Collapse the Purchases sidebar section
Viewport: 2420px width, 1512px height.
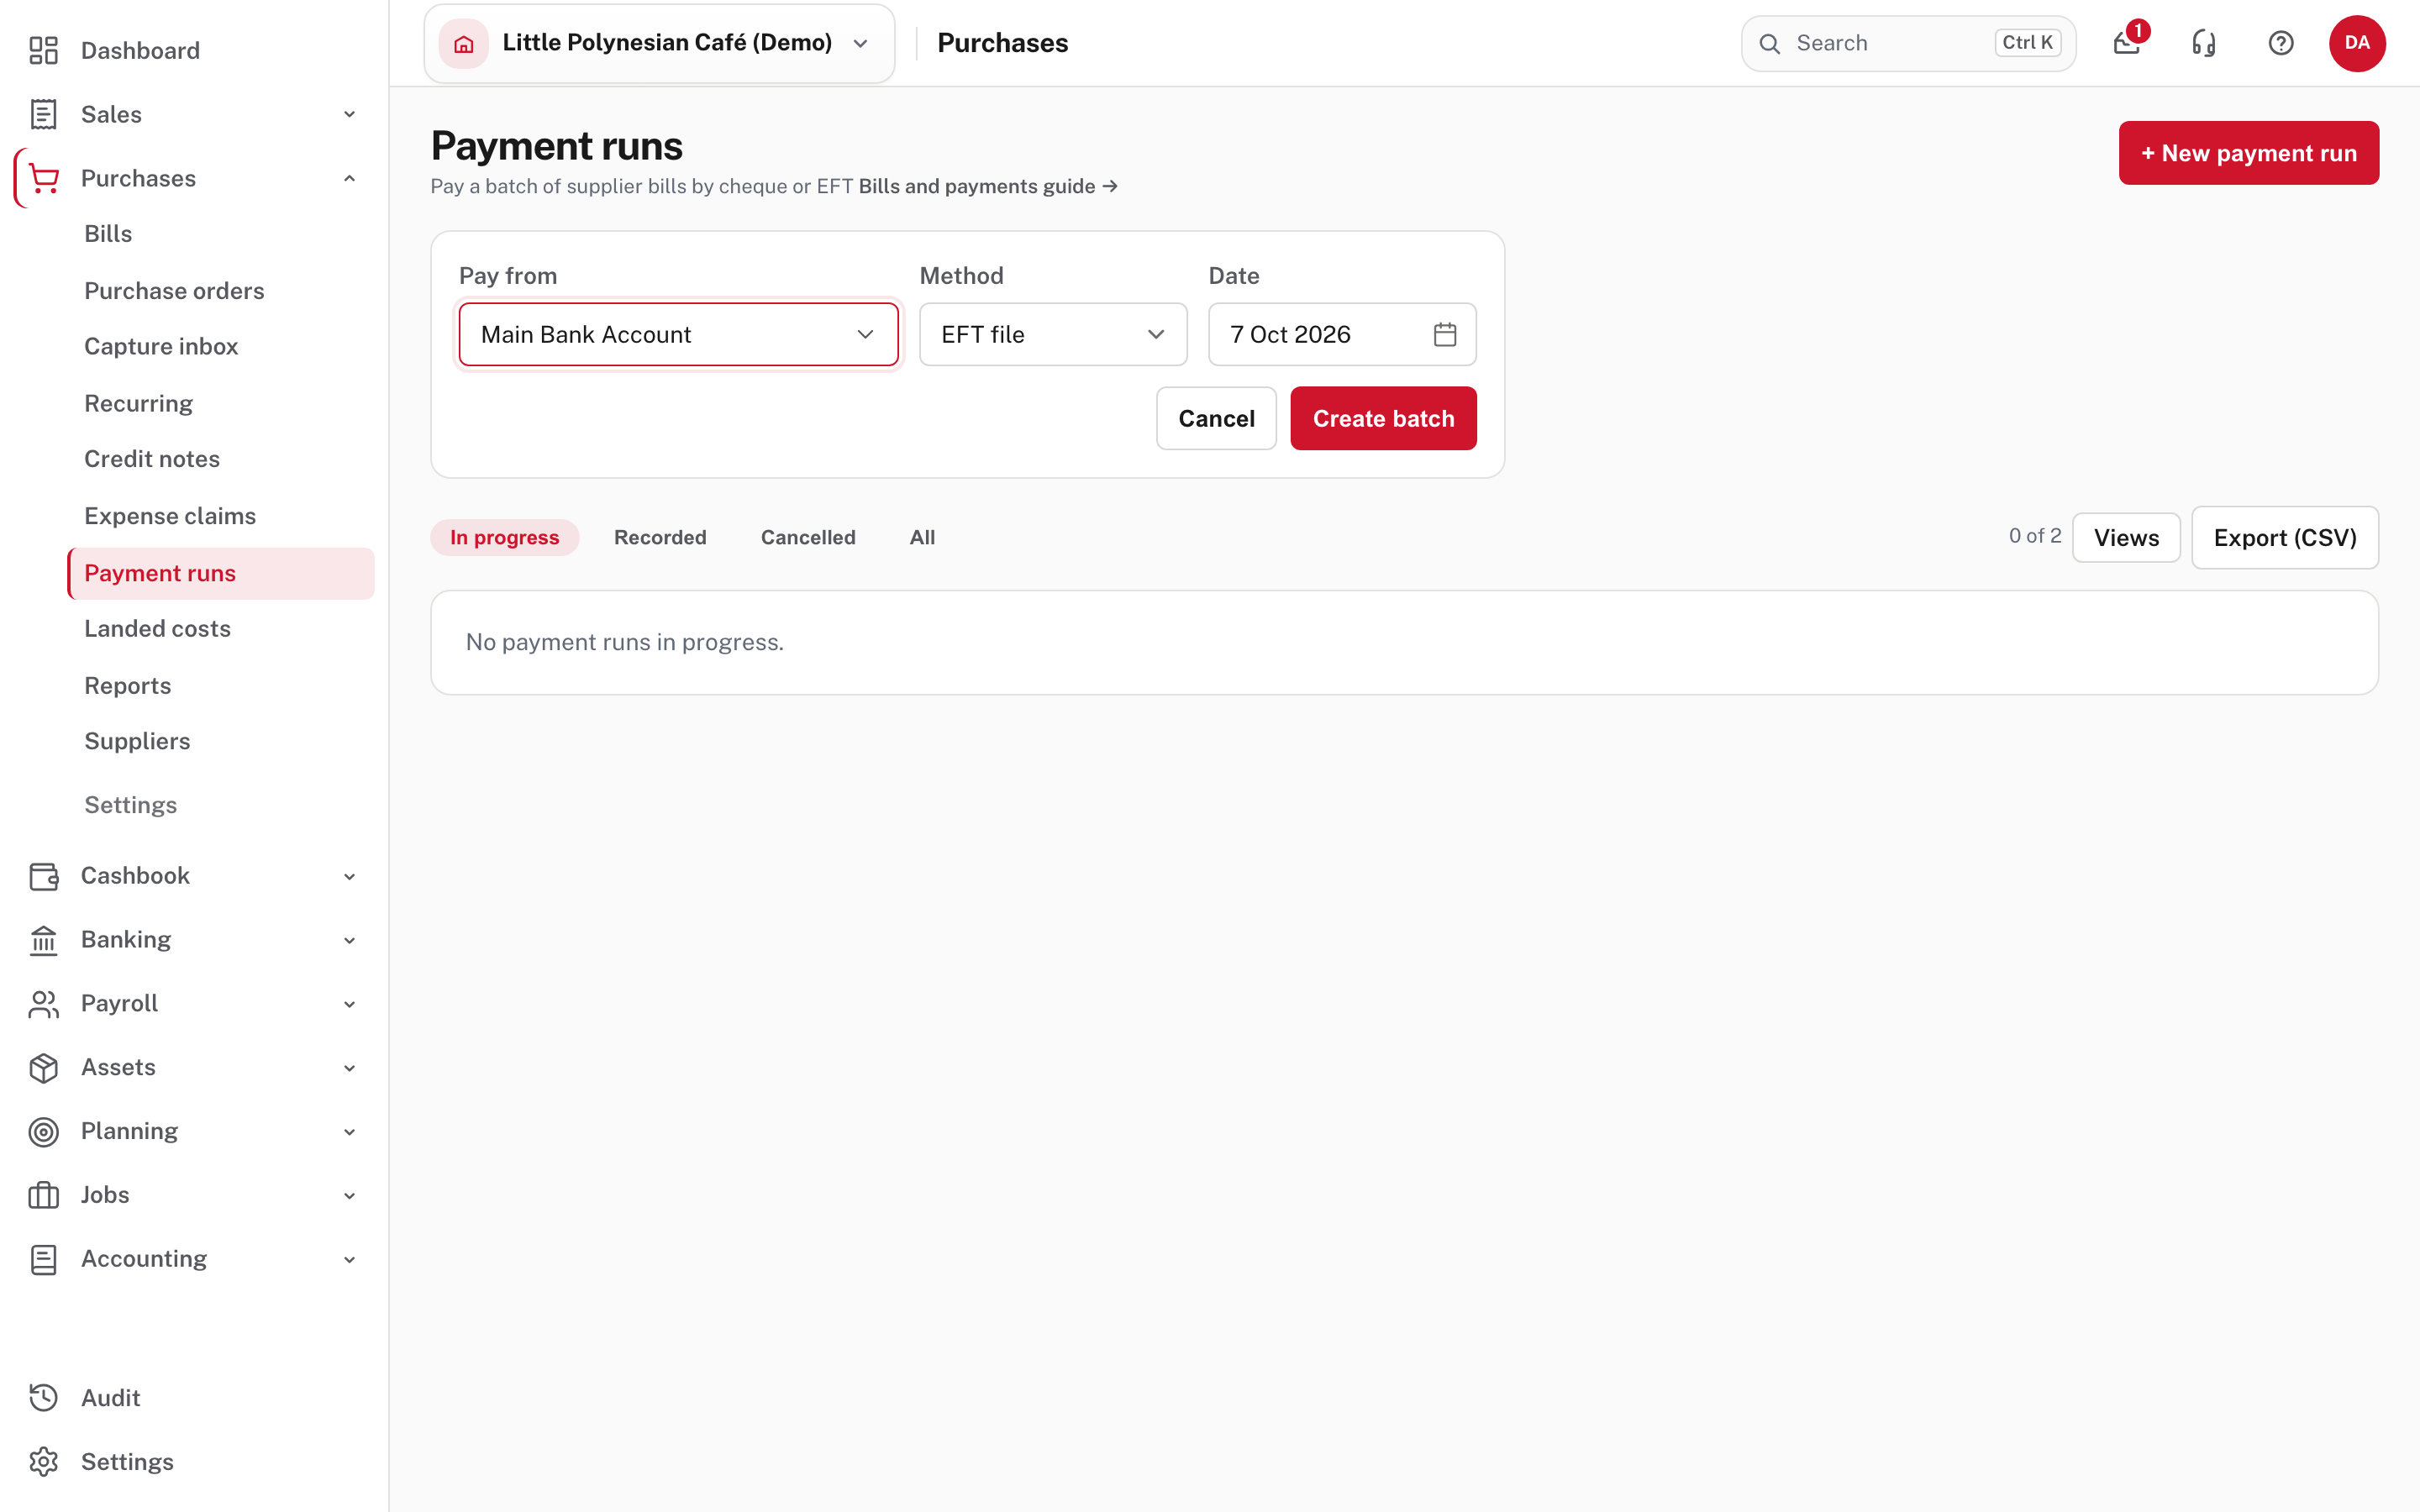[349, 178]
